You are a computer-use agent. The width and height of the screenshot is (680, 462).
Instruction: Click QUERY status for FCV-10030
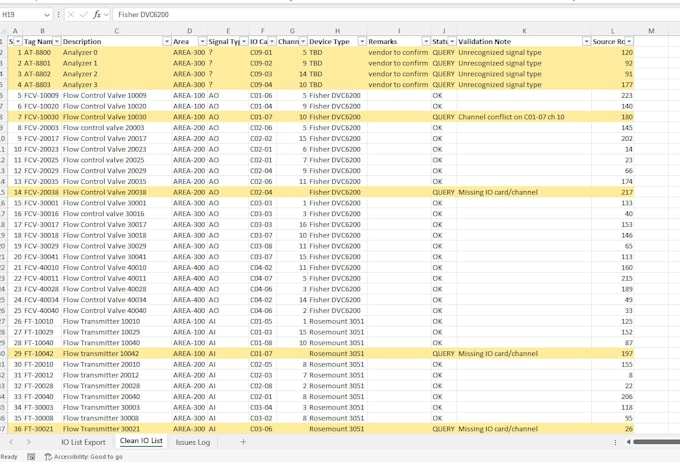pos(444,117)
